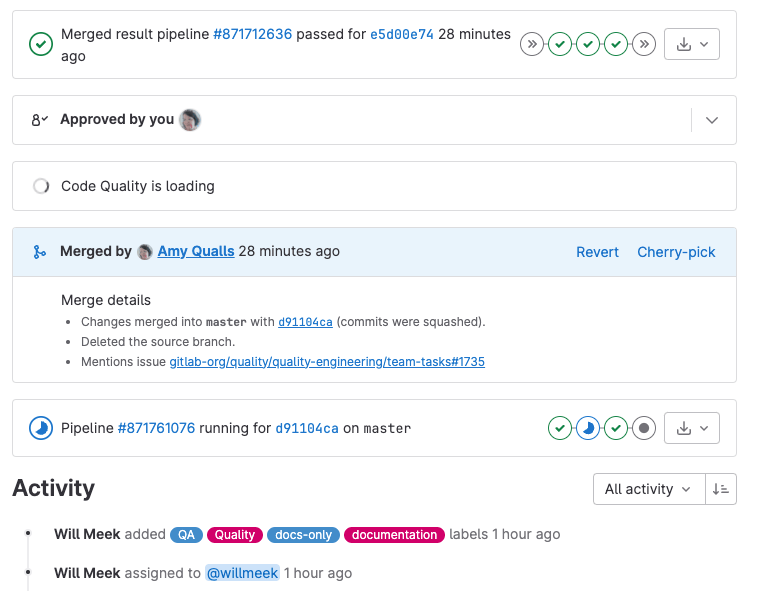Click the approver avatar next to Approved by you
757x591 pixels.
click(190, 120)
